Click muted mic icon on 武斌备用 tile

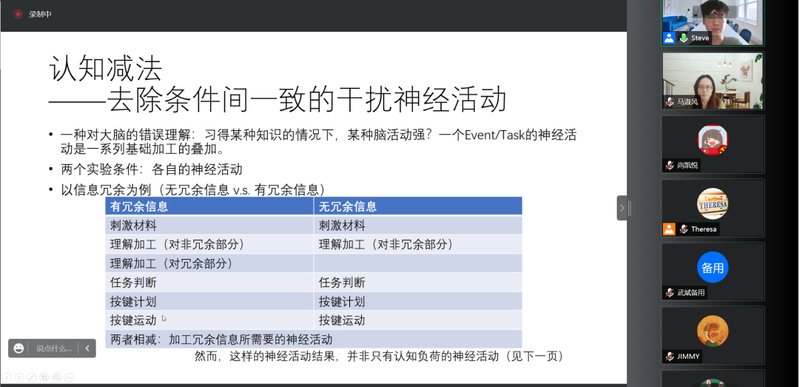669,293
